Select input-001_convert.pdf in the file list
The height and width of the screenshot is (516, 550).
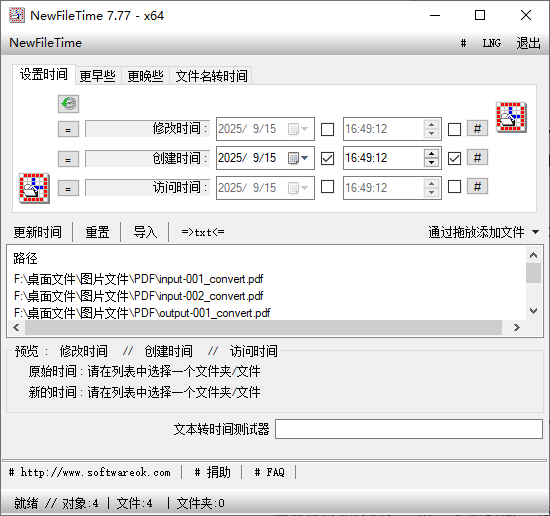139,279
